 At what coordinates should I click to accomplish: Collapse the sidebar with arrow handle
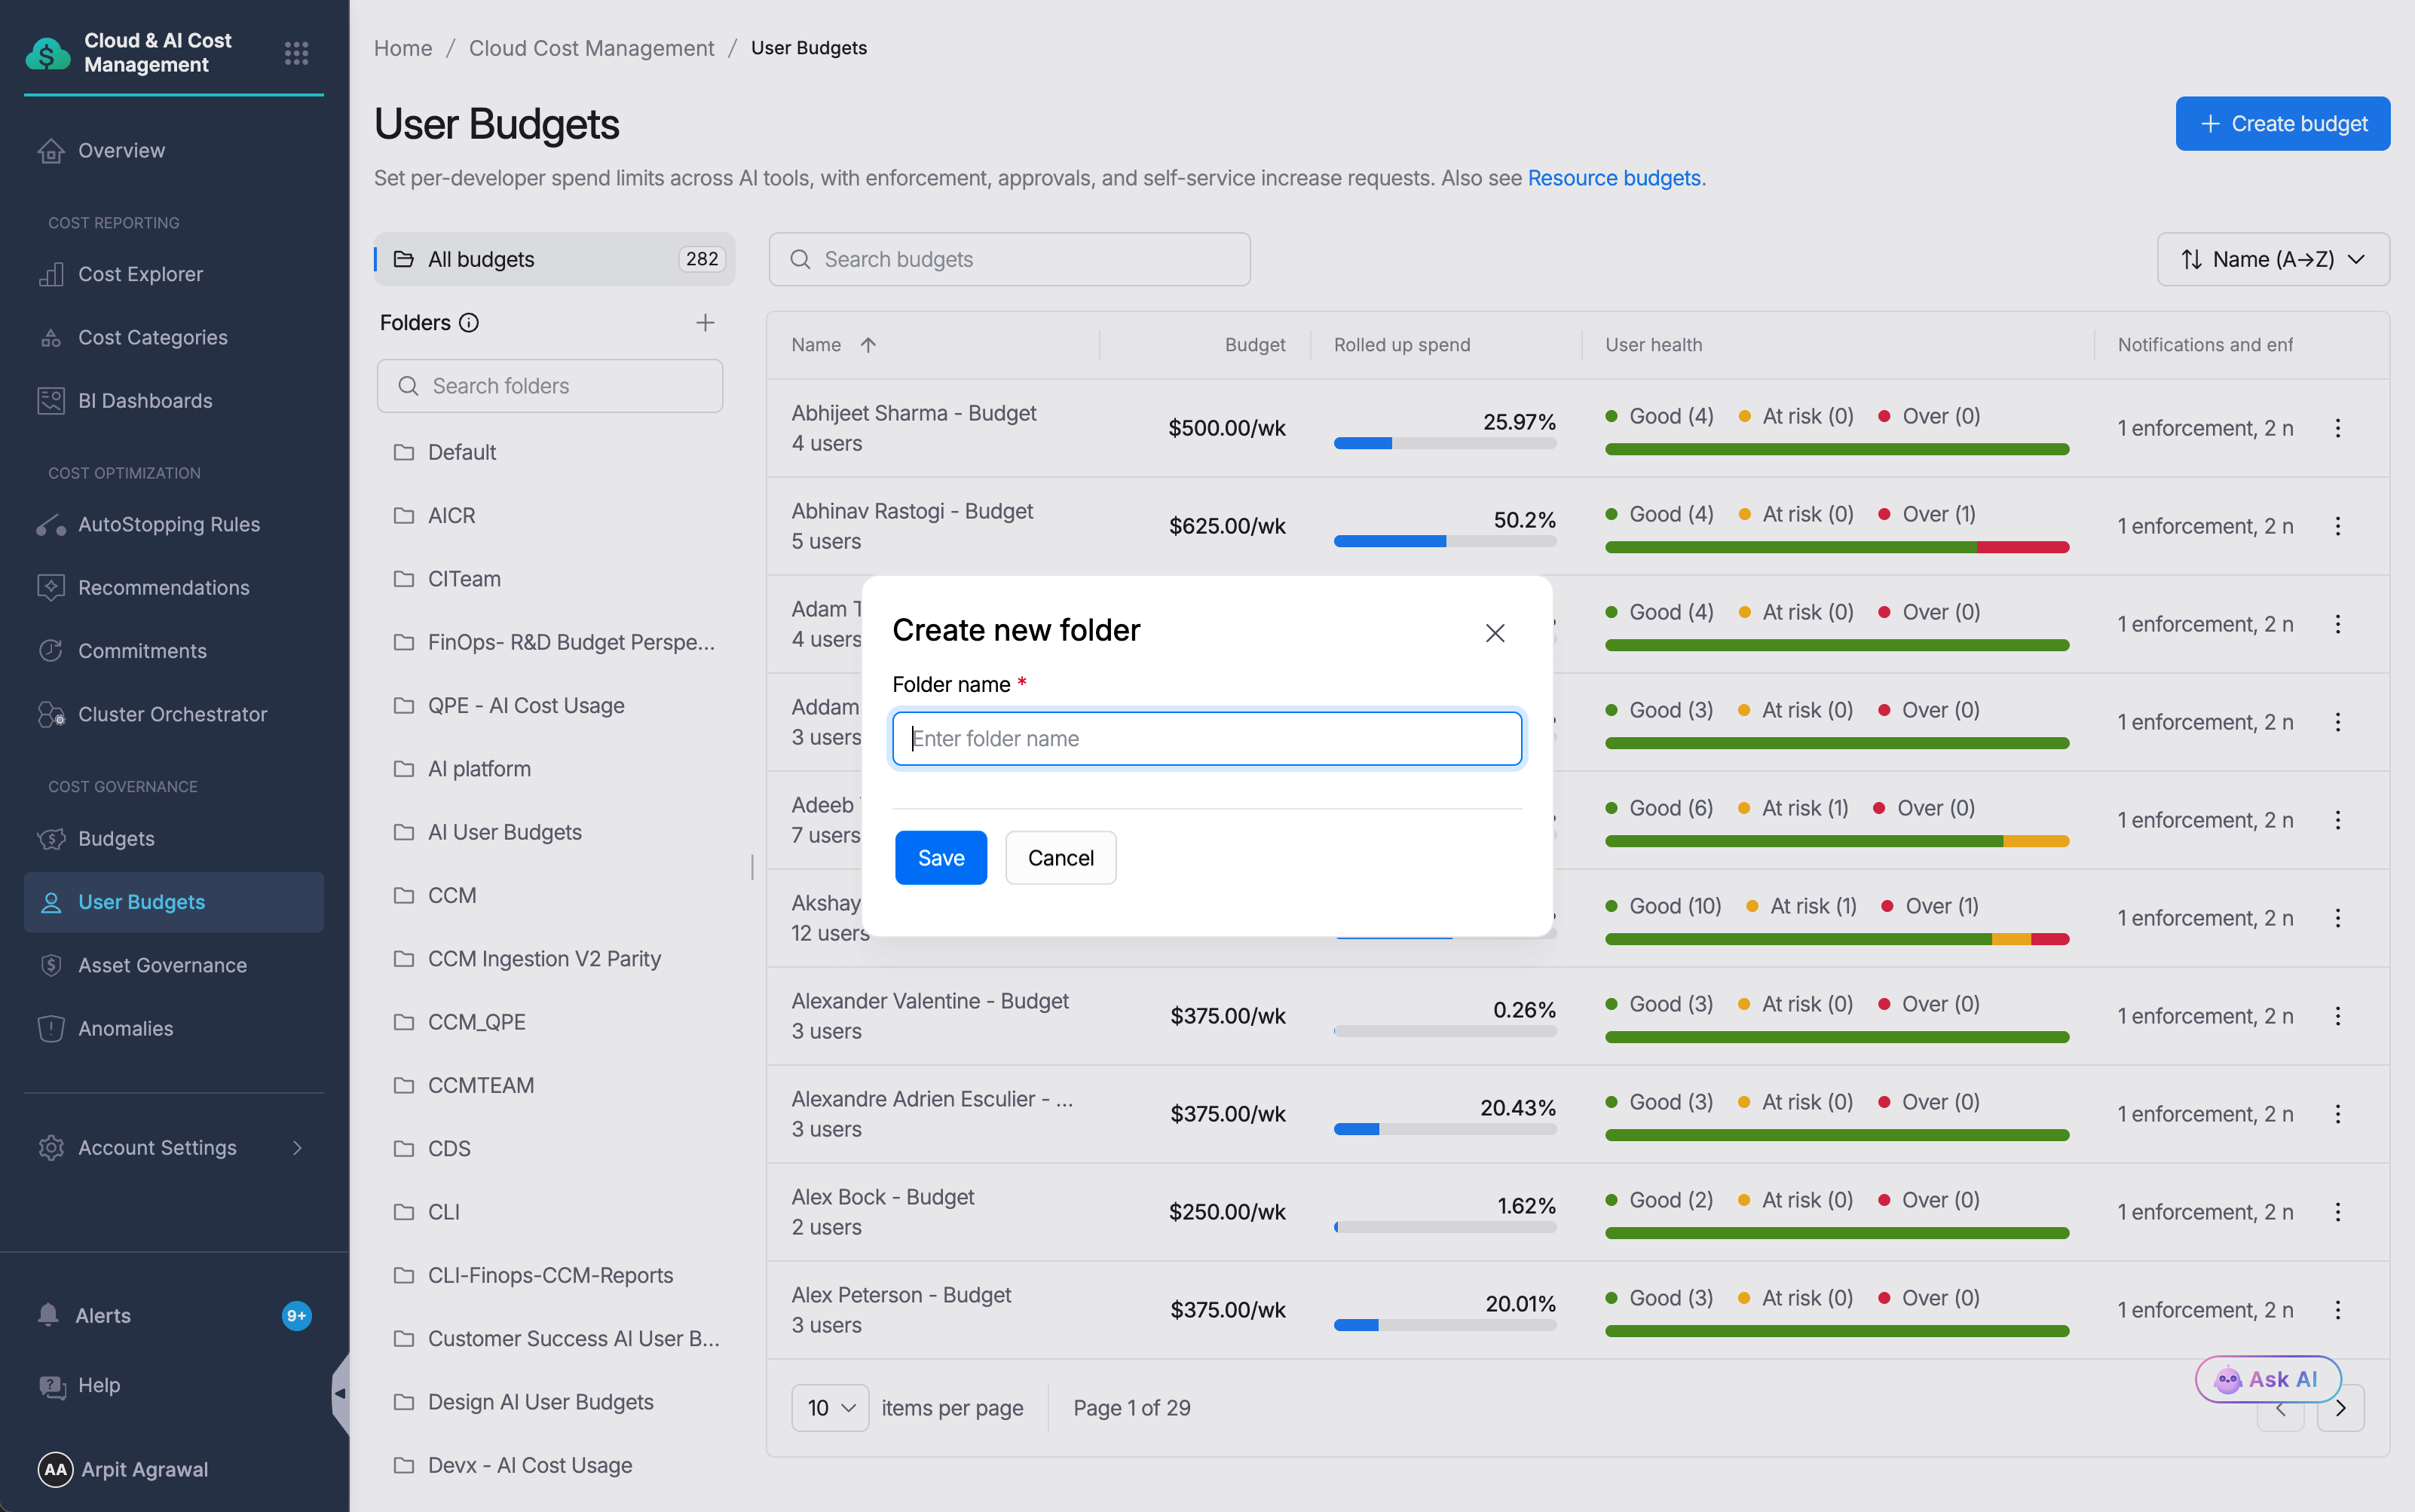click(x=340, y=1393)
